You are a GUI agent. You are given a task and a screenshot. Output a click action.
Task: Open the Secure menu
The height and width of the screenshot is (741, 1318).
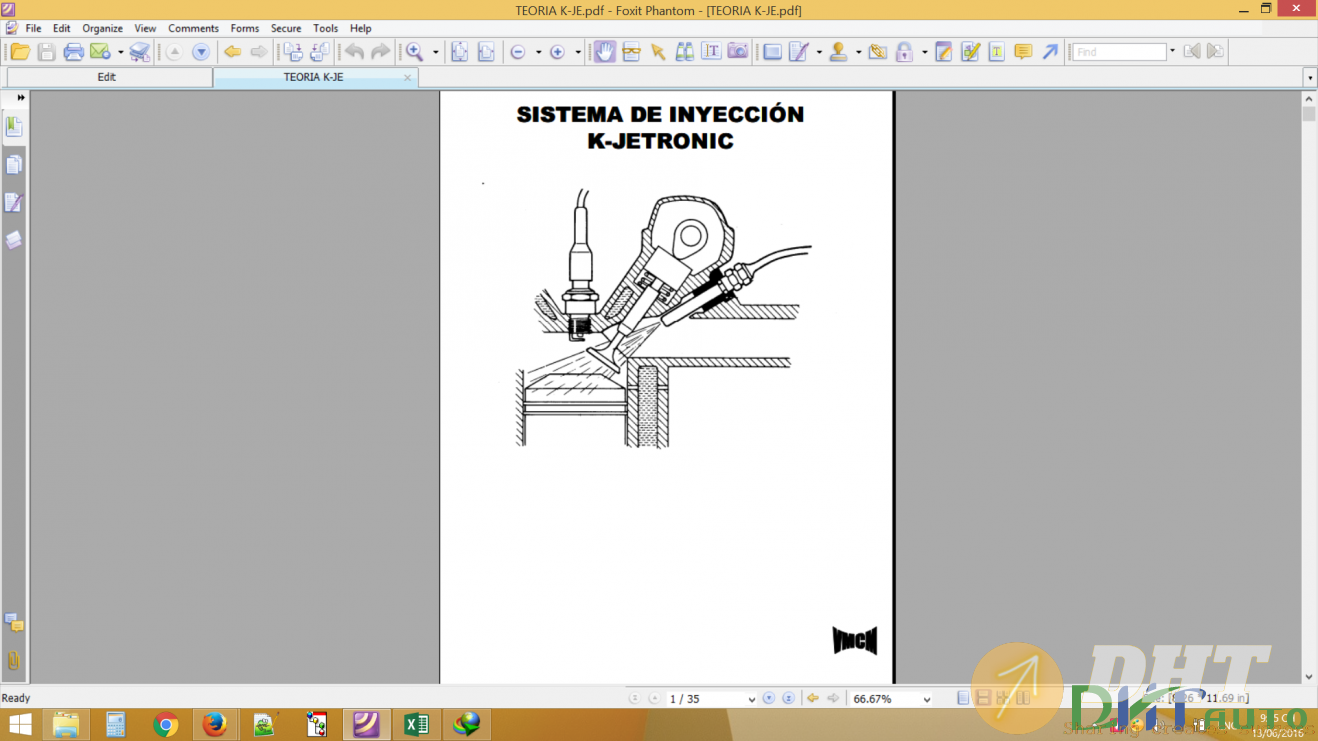click(286, 28)
